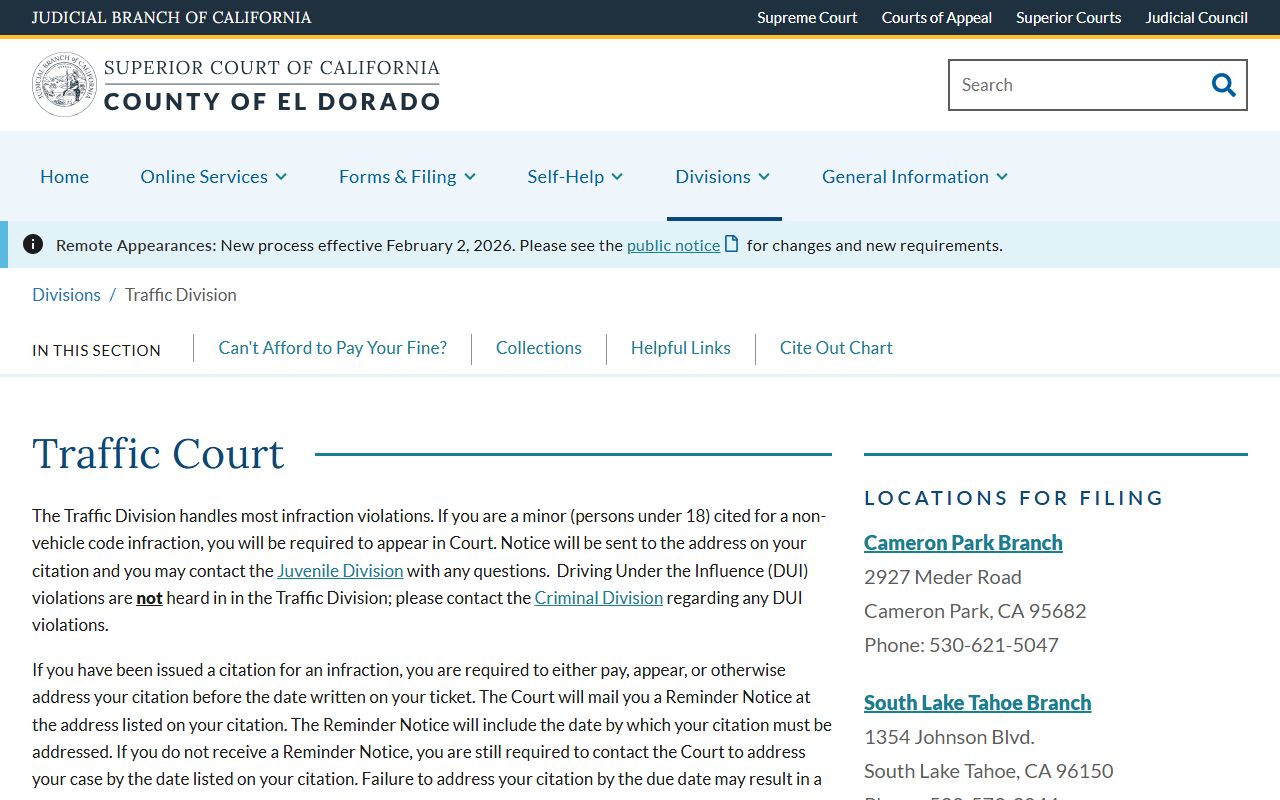
Task: Open the Cameron Park Branch link
Action: pyautogui.click(x=963, y=542)
